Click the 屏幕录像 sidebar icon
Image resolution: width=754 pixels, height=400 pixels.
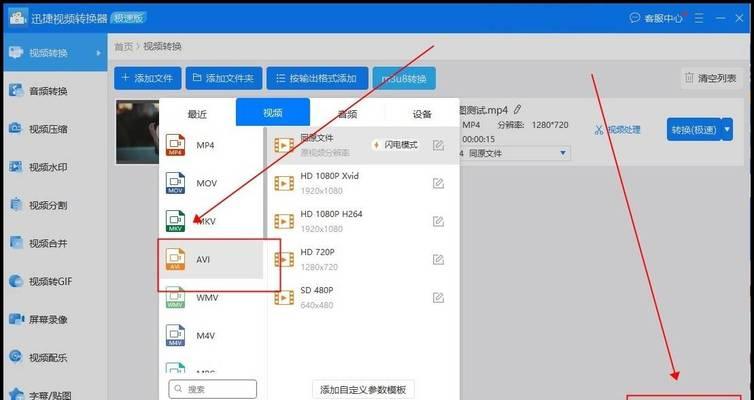click(16, 319)
